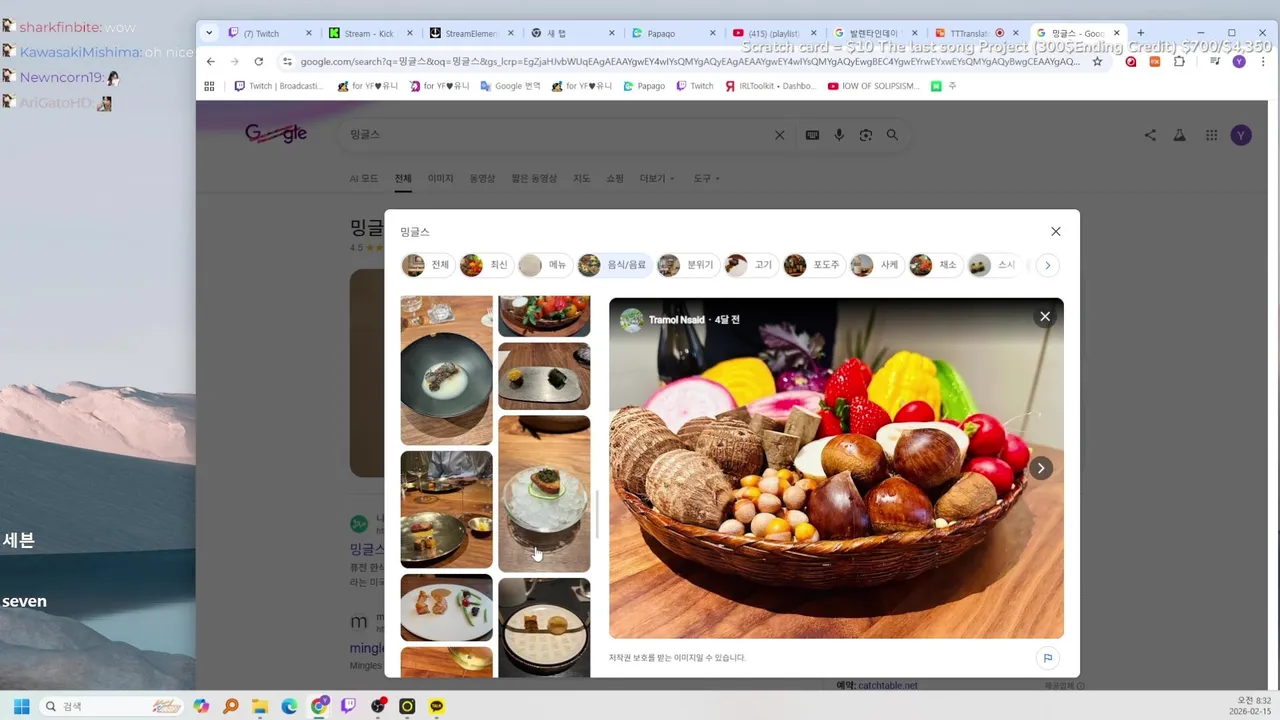Select the 메뉴 photo category chip
This screenshot has height=720, width=1280.
pyautogui.click(x=544, y=265)
